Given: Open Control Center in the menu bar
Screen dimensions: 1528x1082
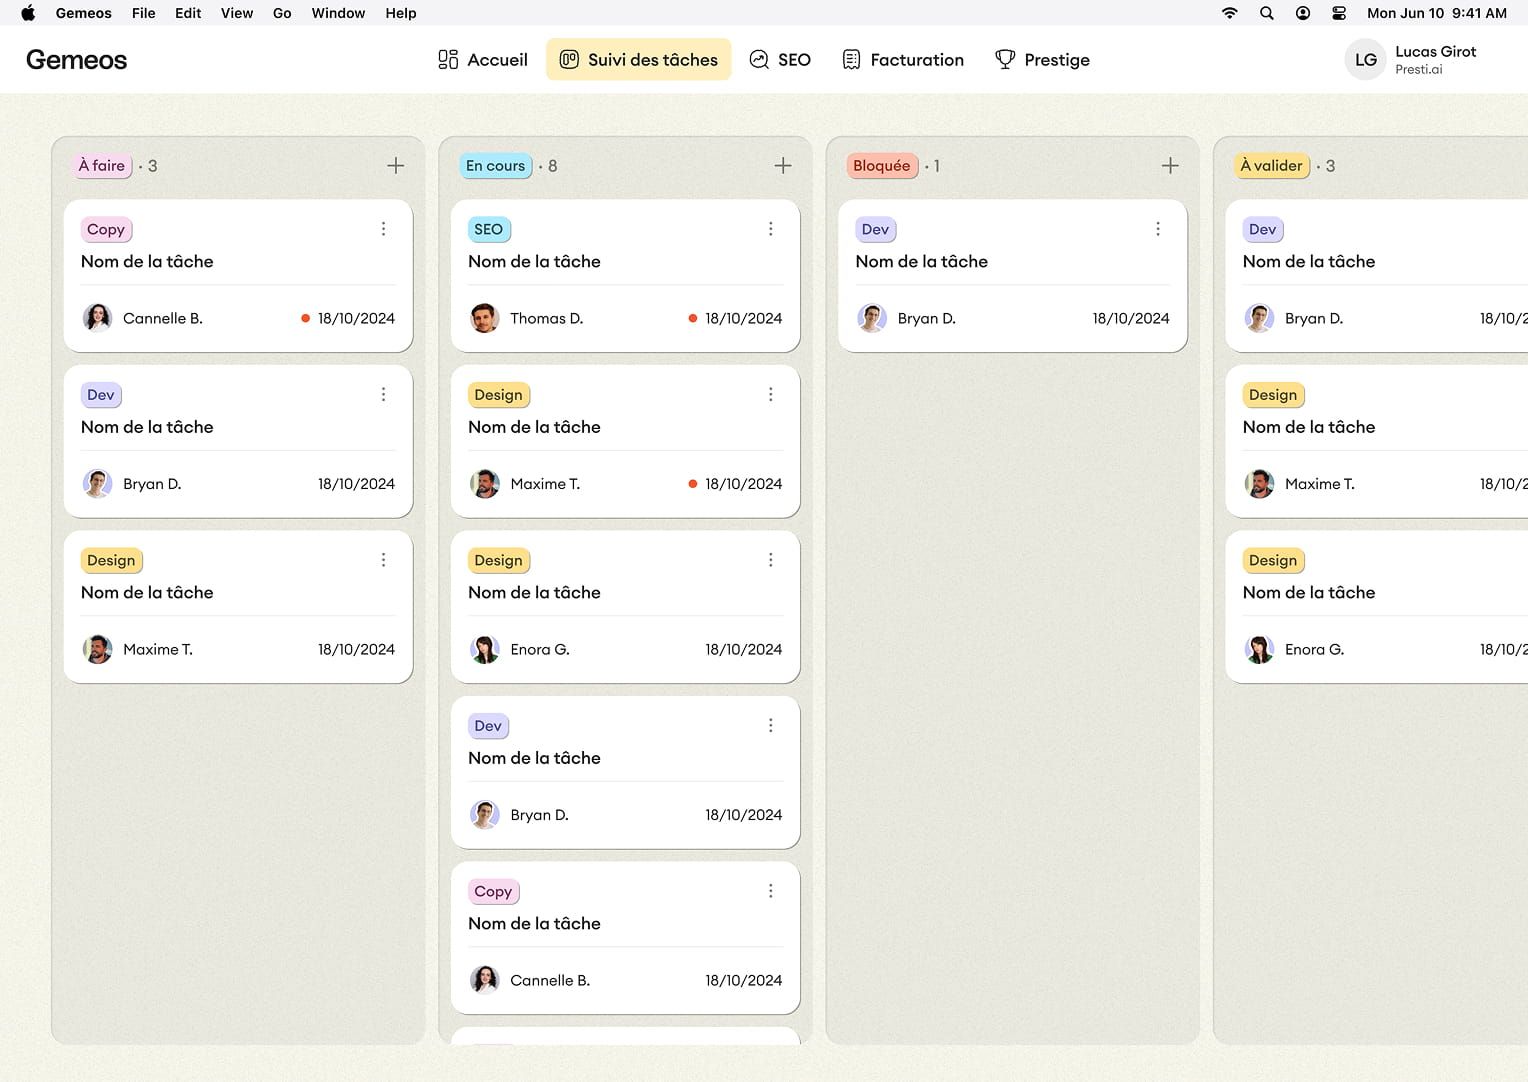Looking at the screenshot, I should click(1339, 13).
